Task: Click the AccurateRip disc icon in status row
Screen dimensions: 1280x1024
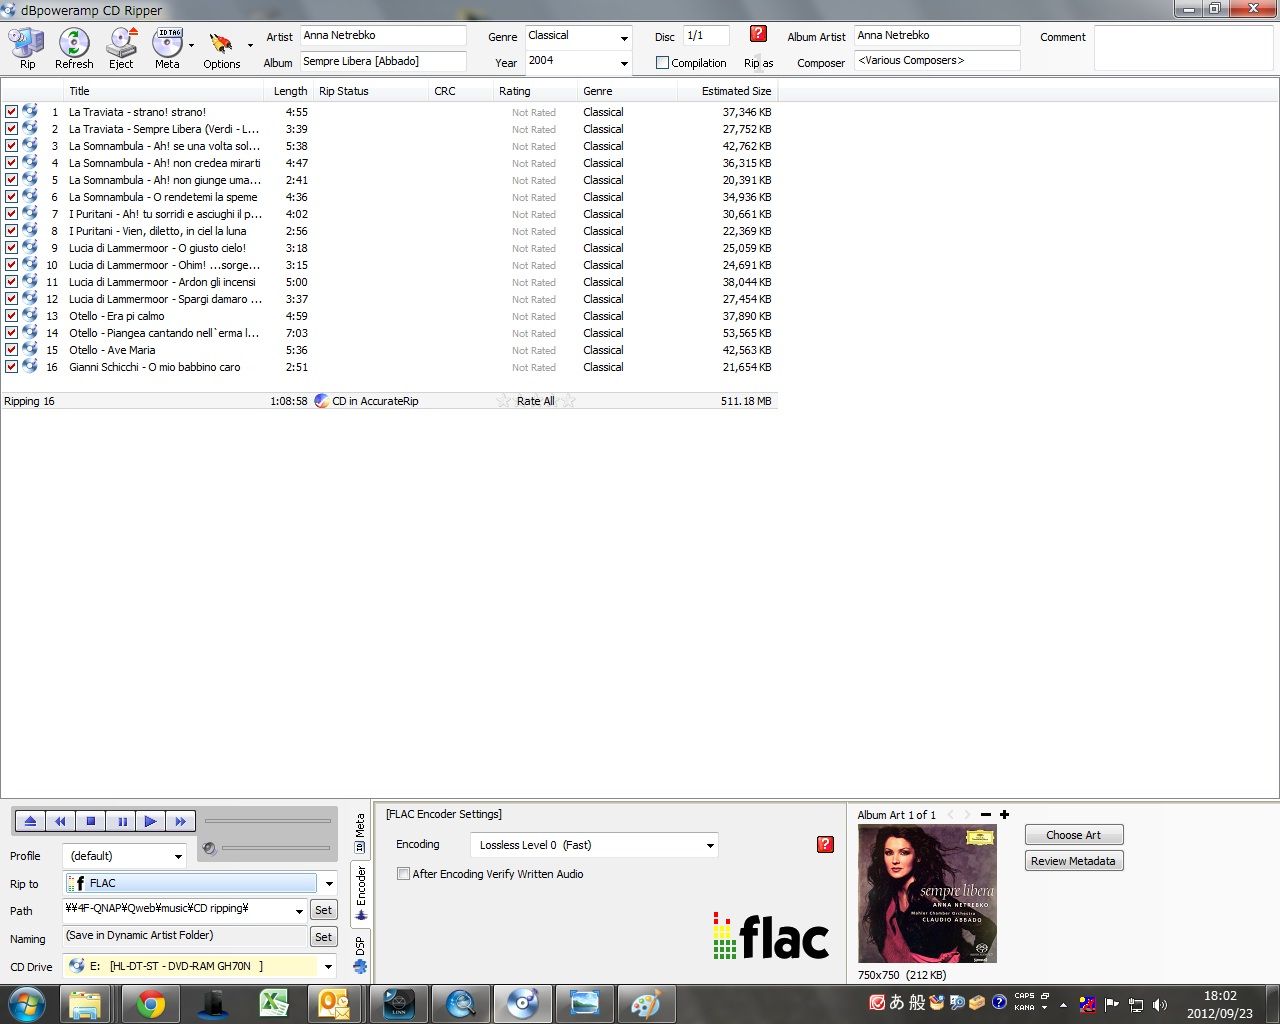Action: tap(321, 401)
